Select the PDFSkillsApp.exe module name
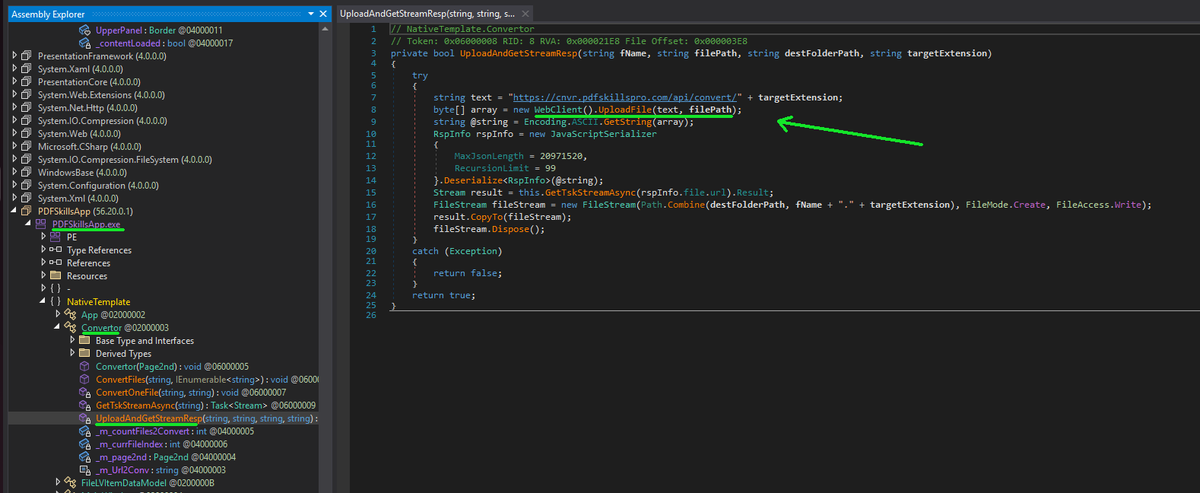Viewport: 1200px width, 493px height. (x=87, y=224)
